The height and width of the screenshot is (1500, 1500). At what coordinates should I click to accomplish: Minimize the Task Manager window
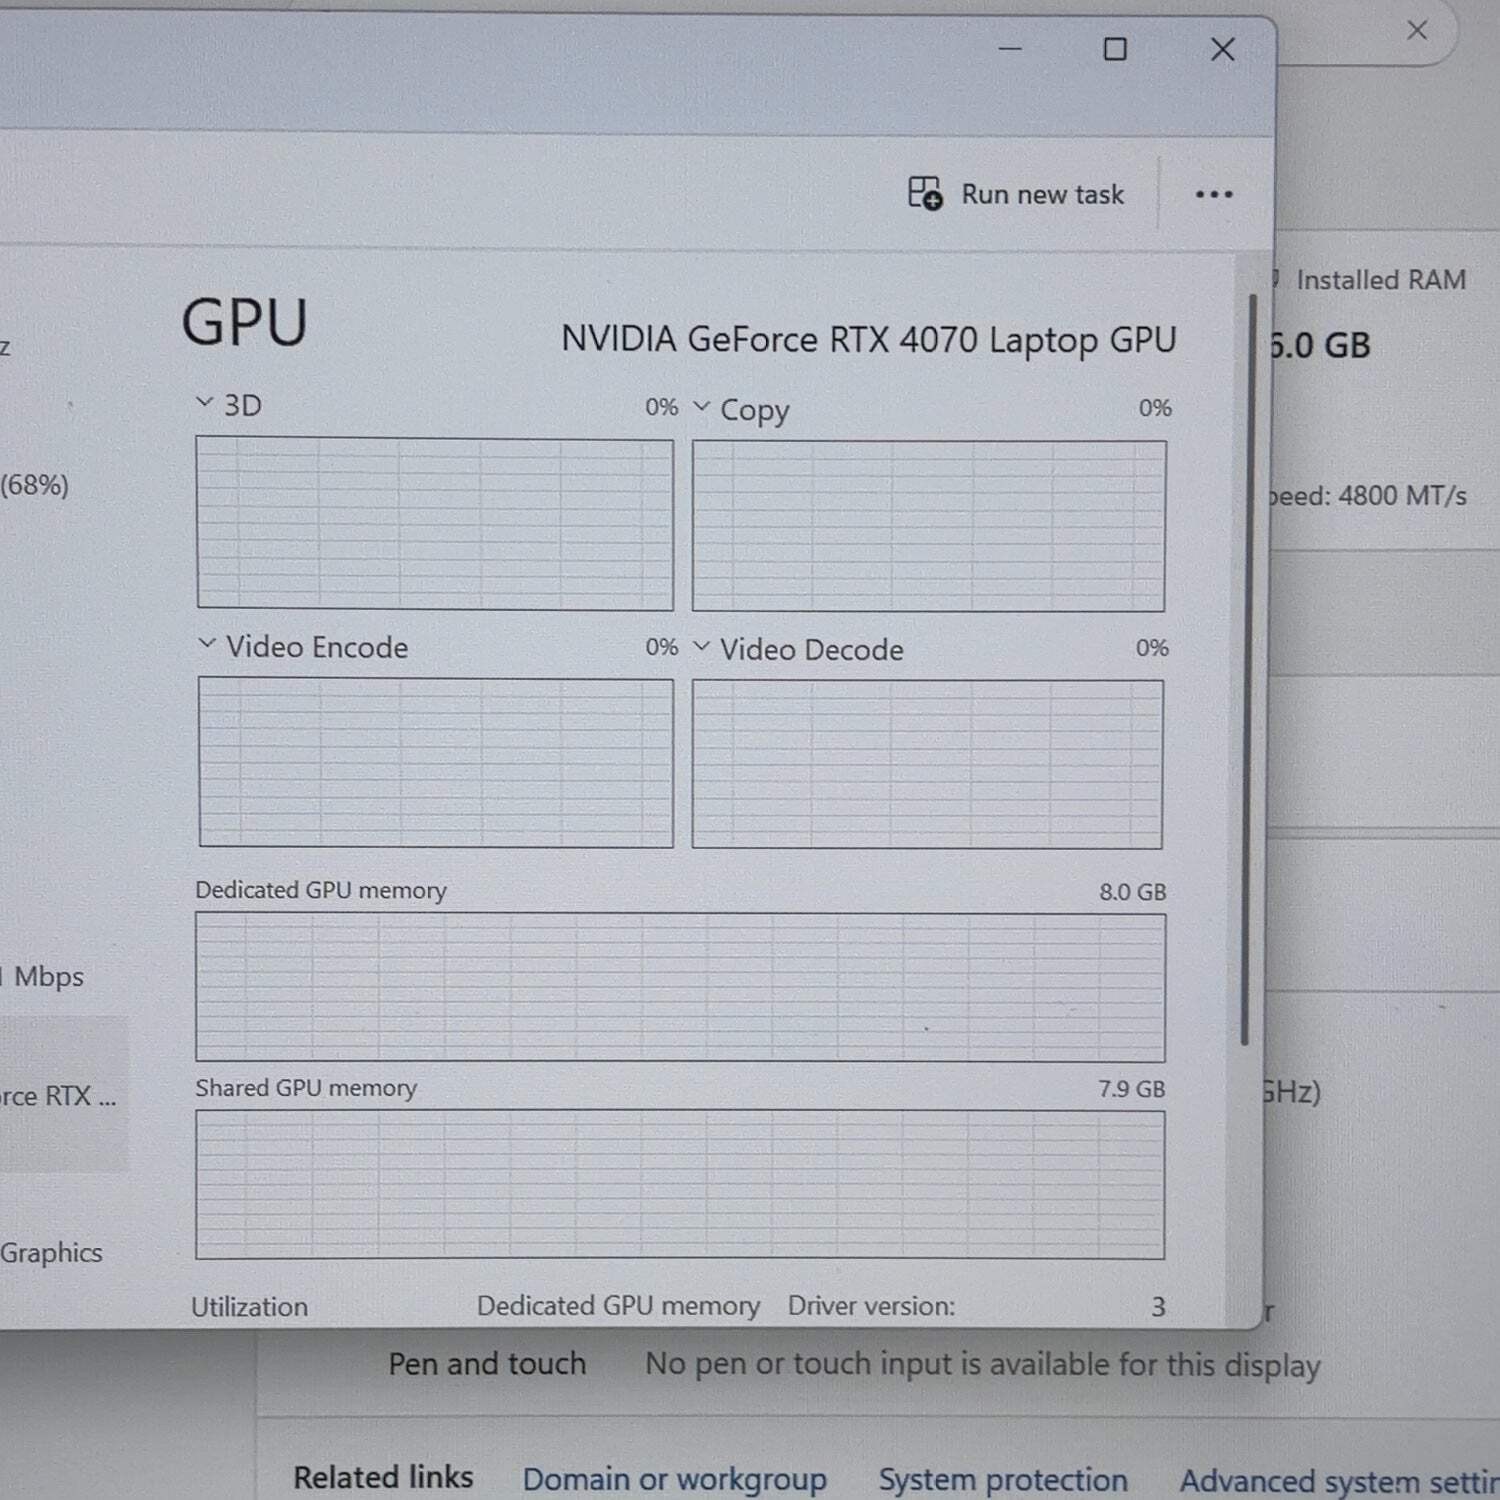pos(1010,48)
